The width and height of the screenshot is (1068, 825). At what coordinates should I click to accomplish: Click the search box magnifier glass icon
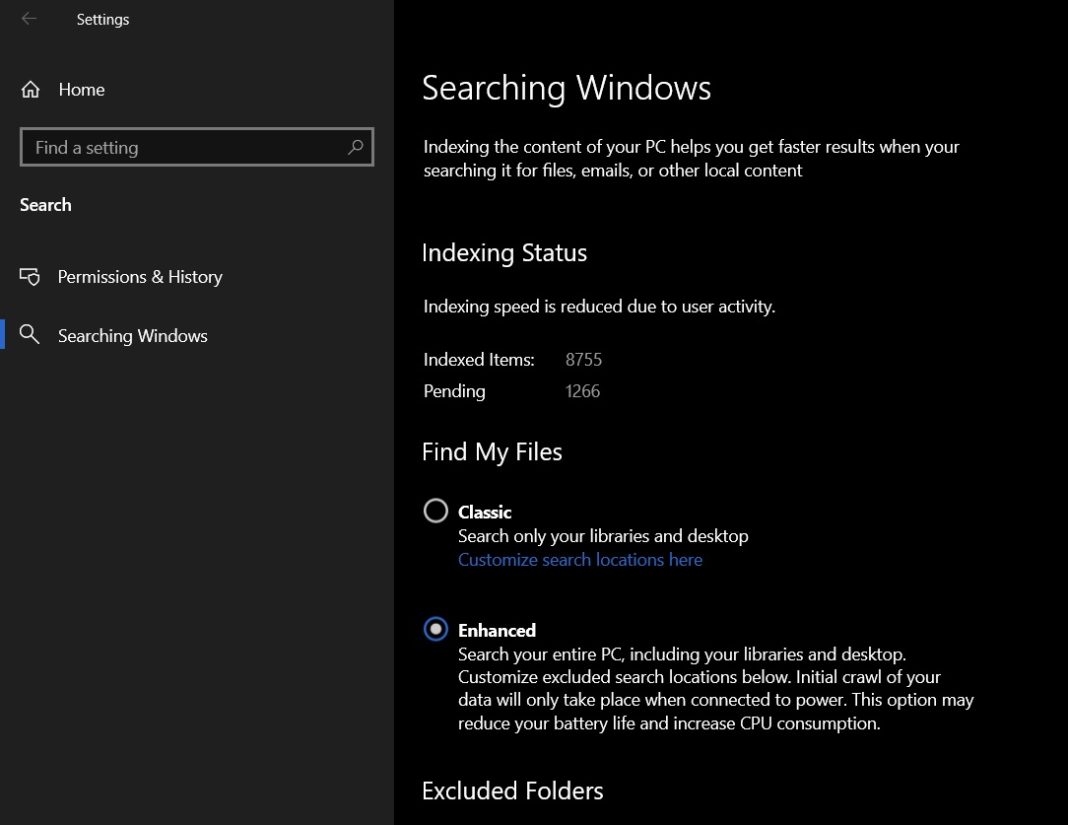(x=355, y=147)
